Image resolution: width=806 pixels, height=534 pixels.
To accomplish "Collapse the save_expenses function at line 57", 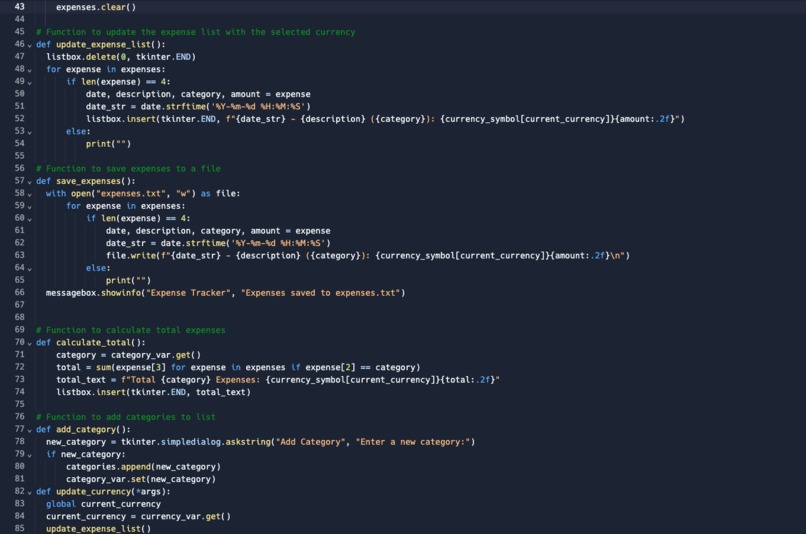I will tap(29, 182).
